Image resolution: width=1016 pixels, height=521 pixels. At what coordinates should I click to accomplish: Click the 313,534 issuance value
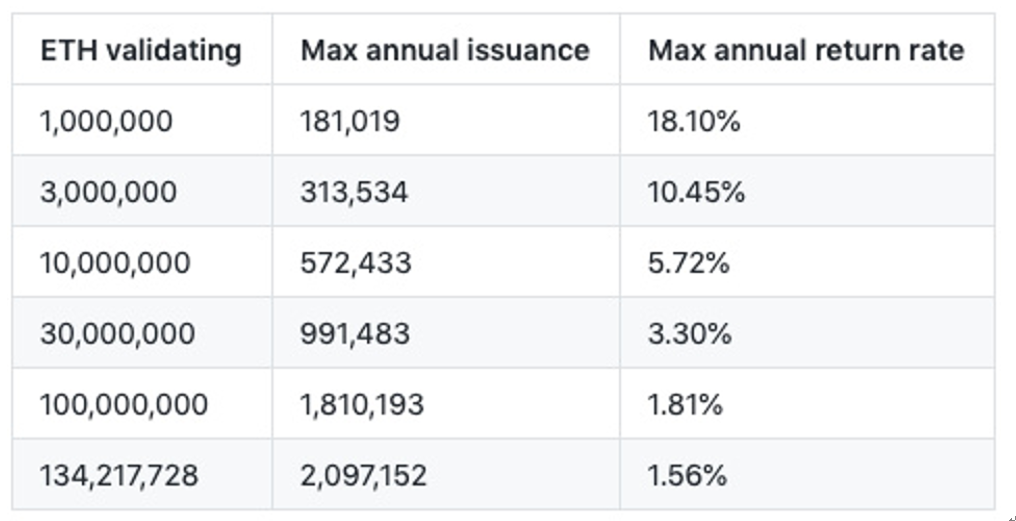(354, 192)
